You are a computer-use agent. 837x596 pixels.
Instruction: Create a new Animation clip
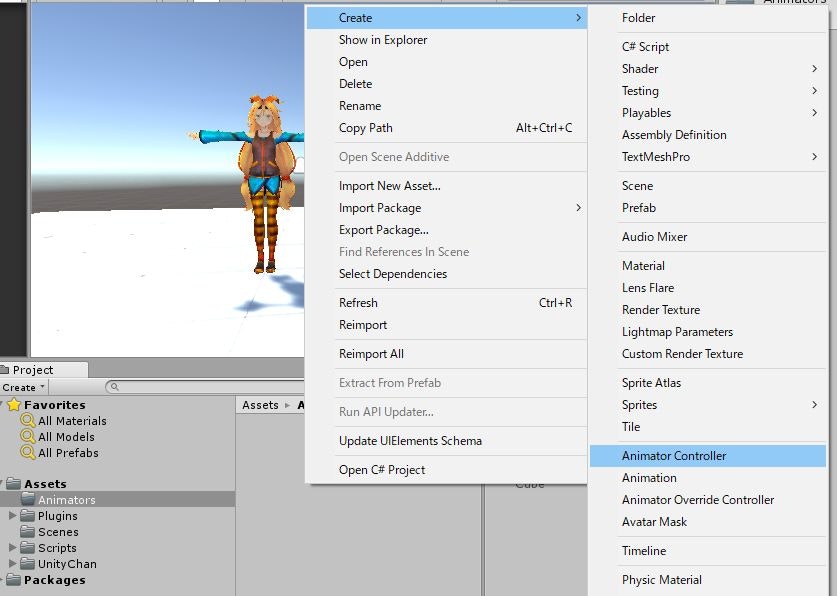point(708,478)
